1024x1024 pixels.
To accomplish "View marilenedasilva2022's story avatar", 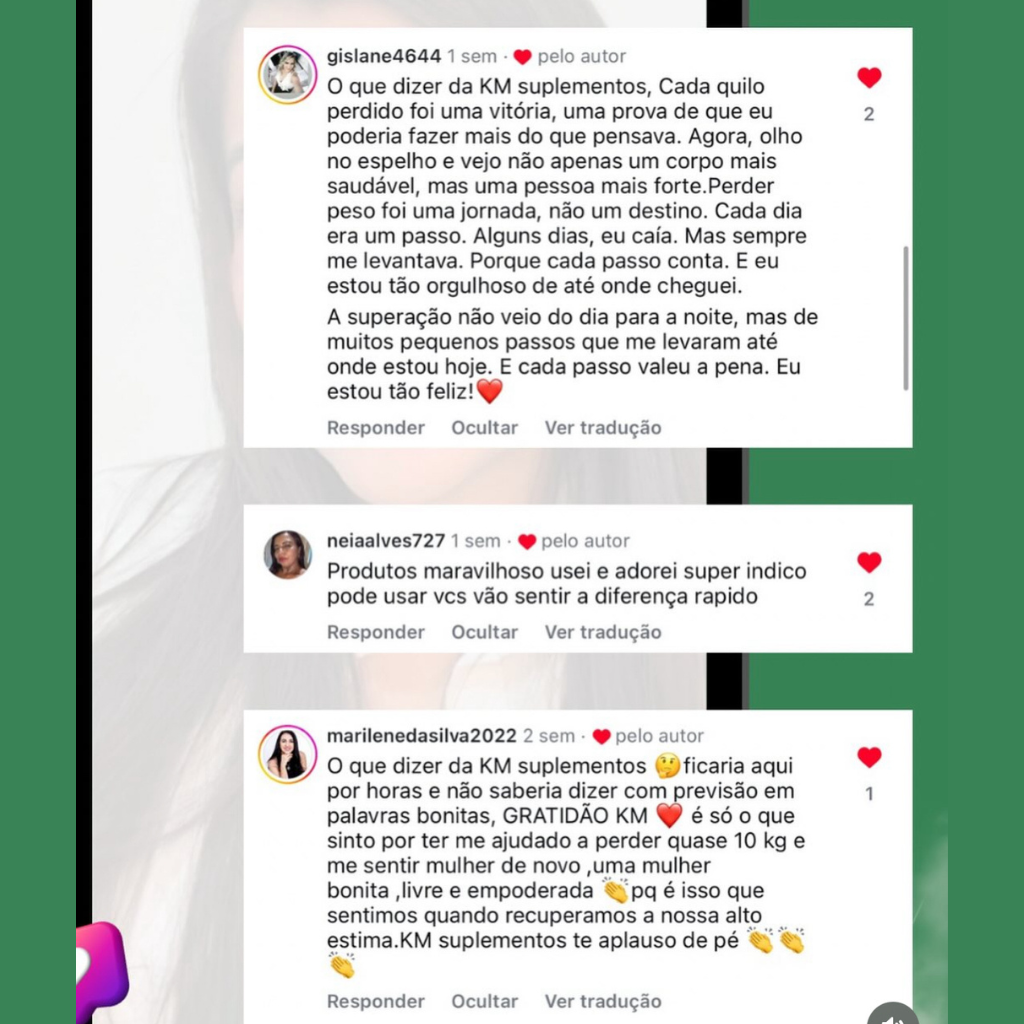I will [287, 754].
